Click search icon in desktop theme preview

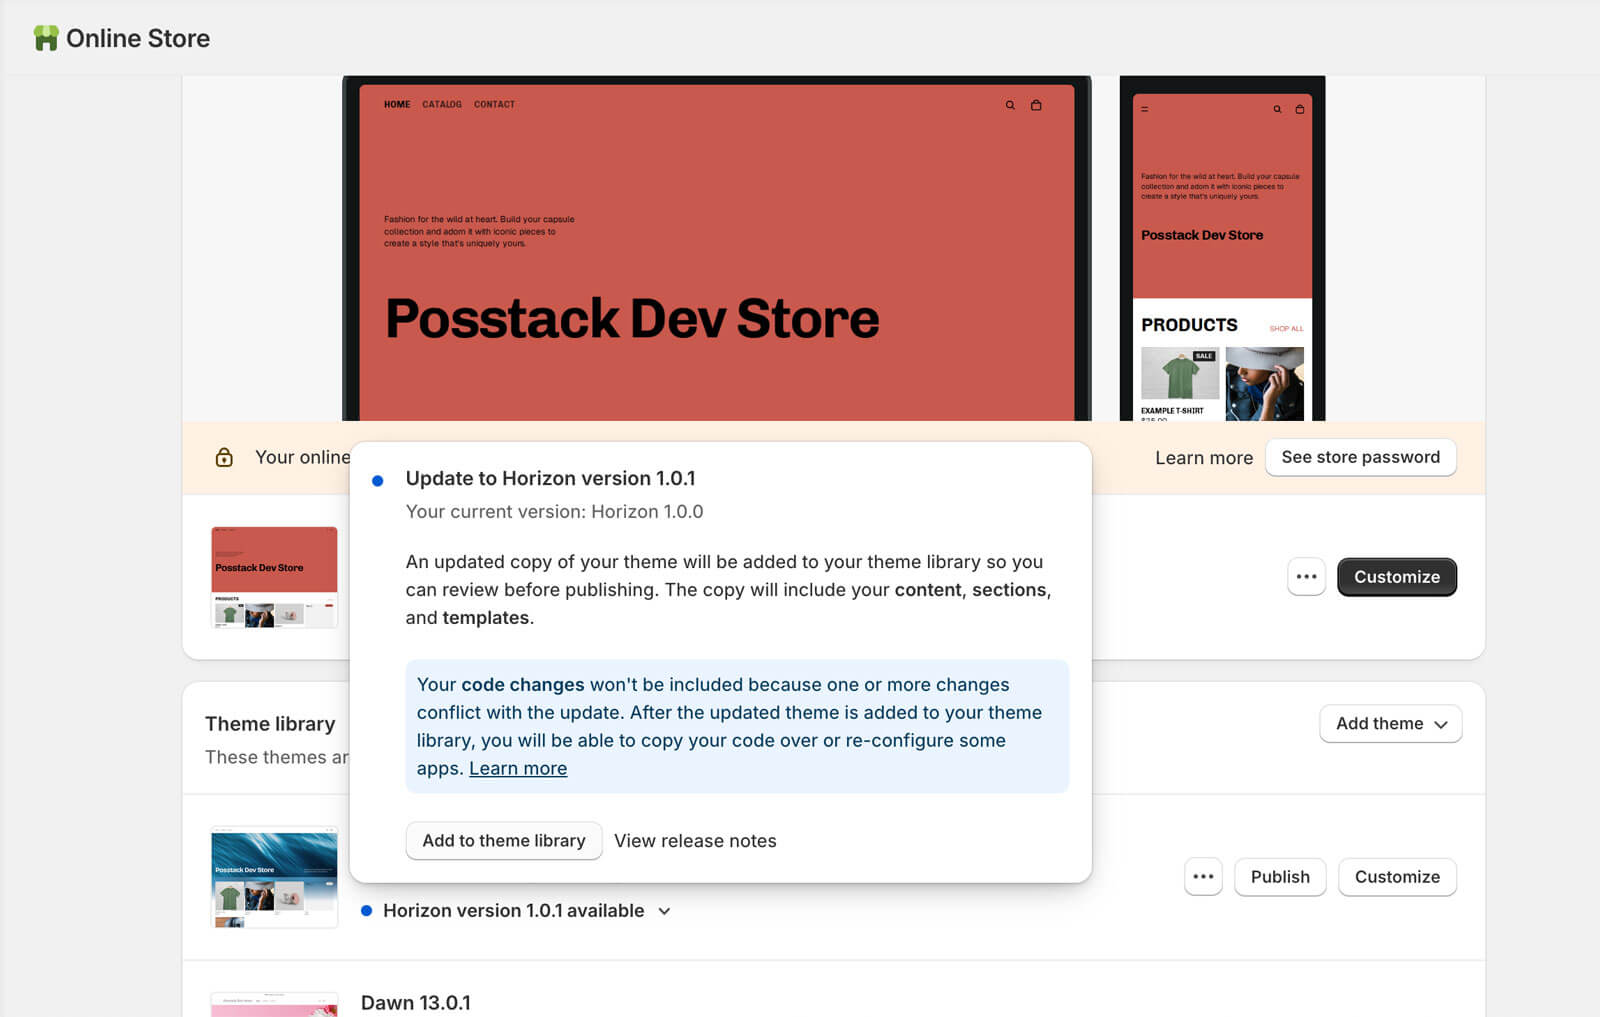pos(1010,105)
